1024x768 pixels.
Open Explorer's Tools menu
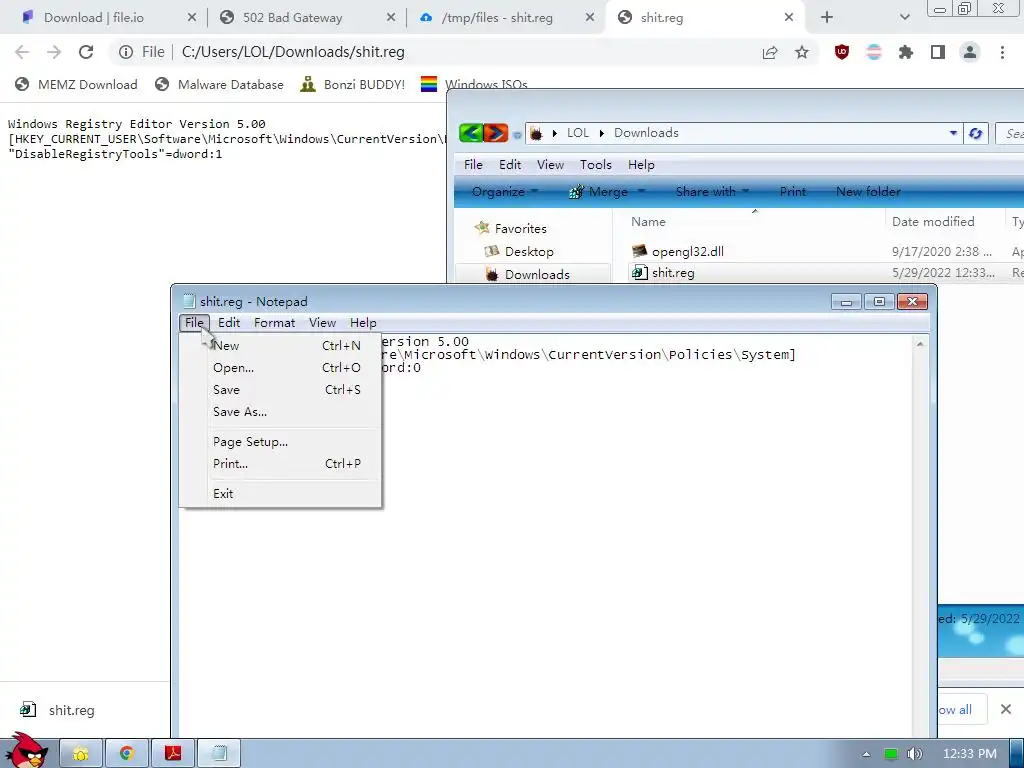(x=596, y=165)
